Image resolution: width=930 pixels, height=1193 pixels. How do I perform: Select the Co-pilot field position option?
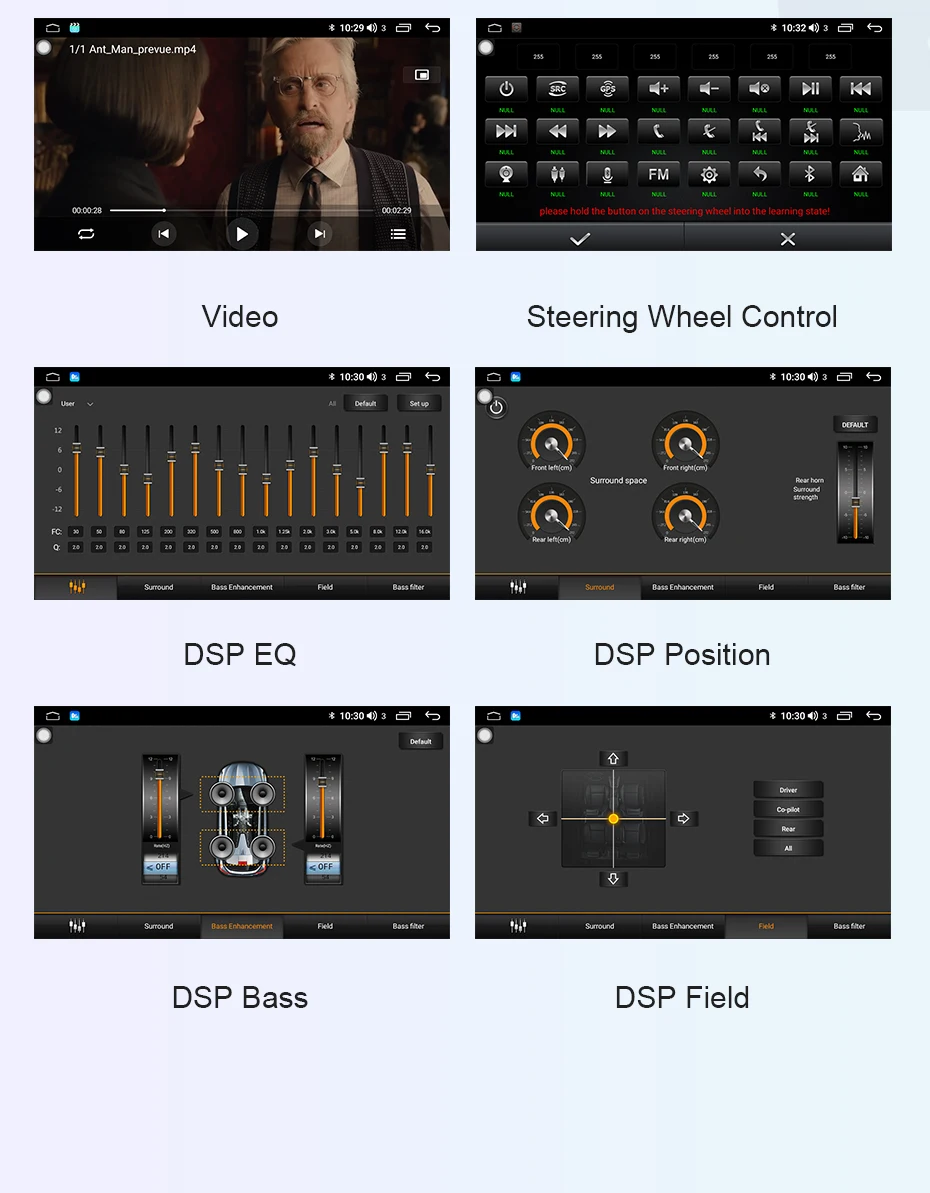(x=788, y=809)
